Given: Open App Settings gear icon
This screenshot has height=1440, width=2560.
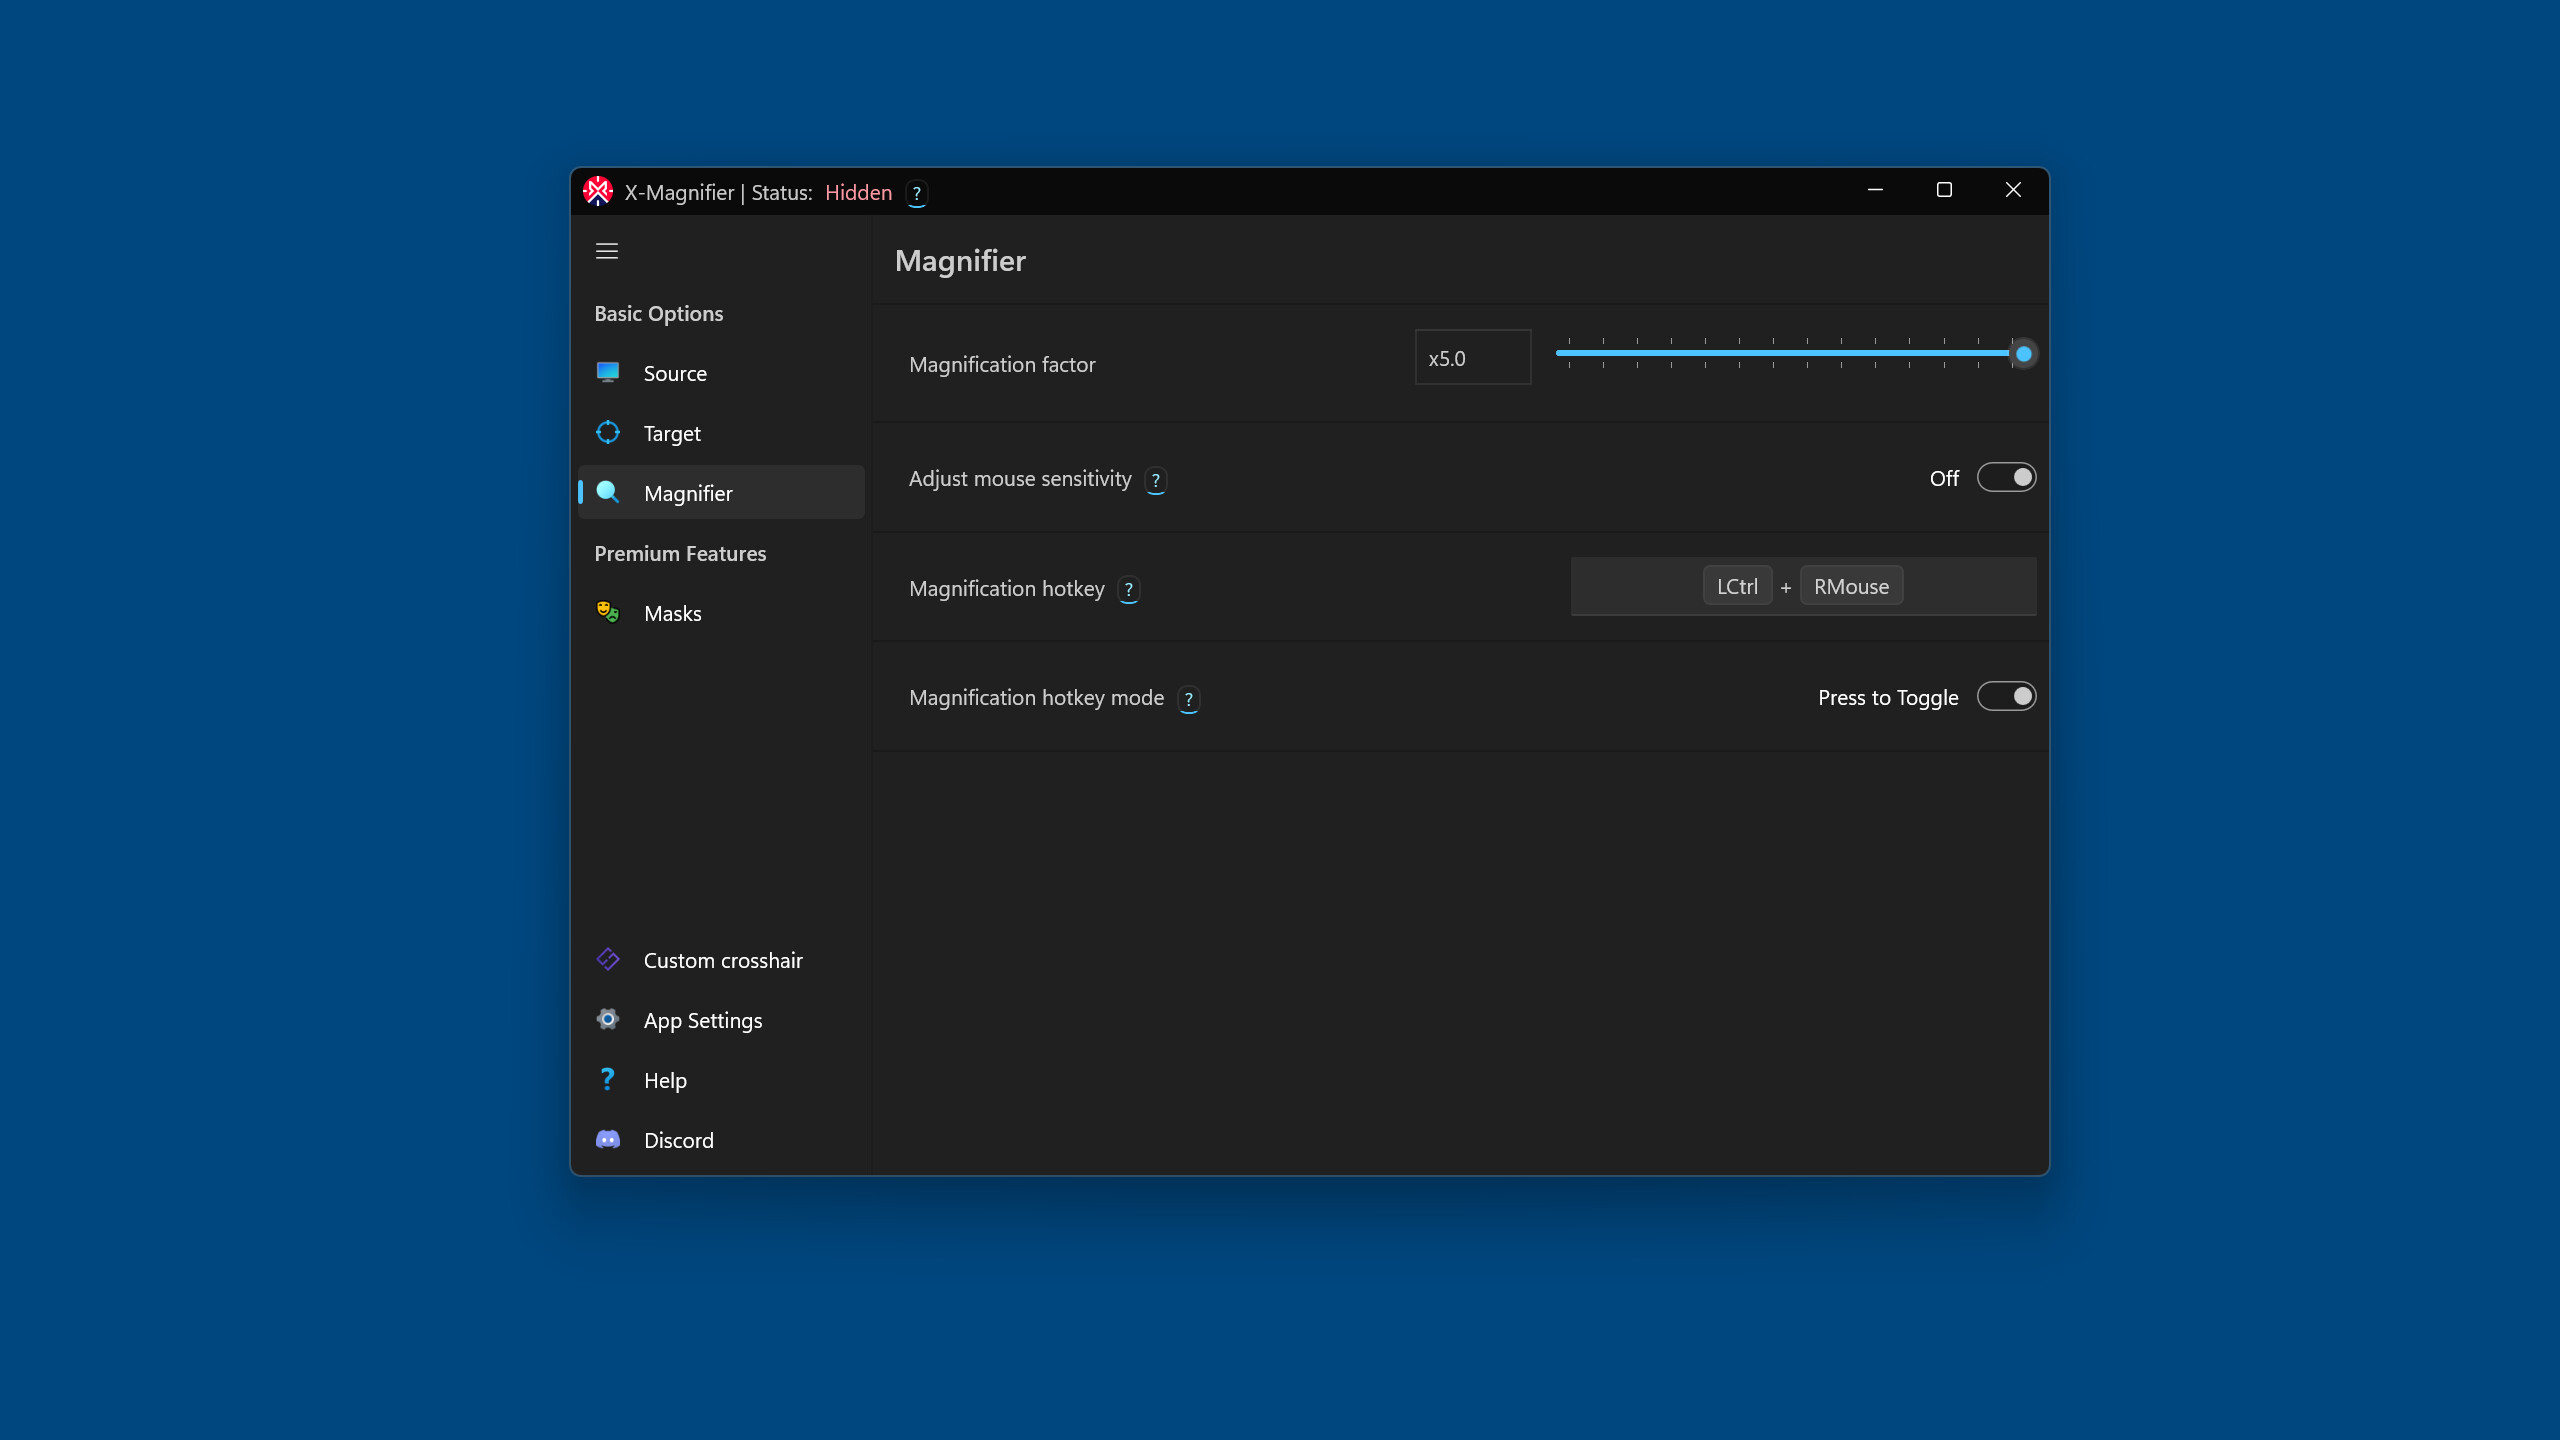Looking at the screenshot, I should [x=608, y=1019].
